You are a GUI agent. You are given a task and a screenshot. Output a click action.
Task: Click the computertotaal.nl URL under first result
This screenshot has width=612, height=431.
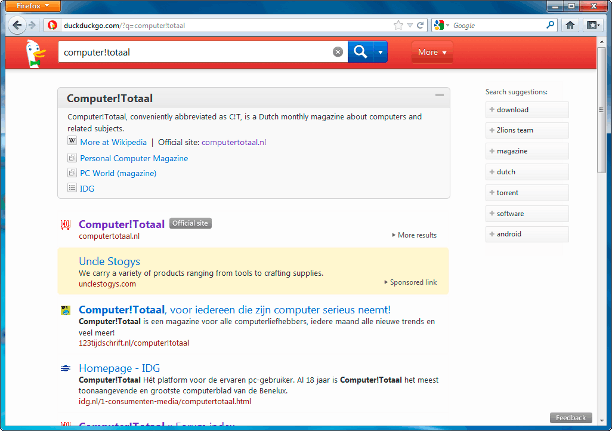[x=109, y=236]
